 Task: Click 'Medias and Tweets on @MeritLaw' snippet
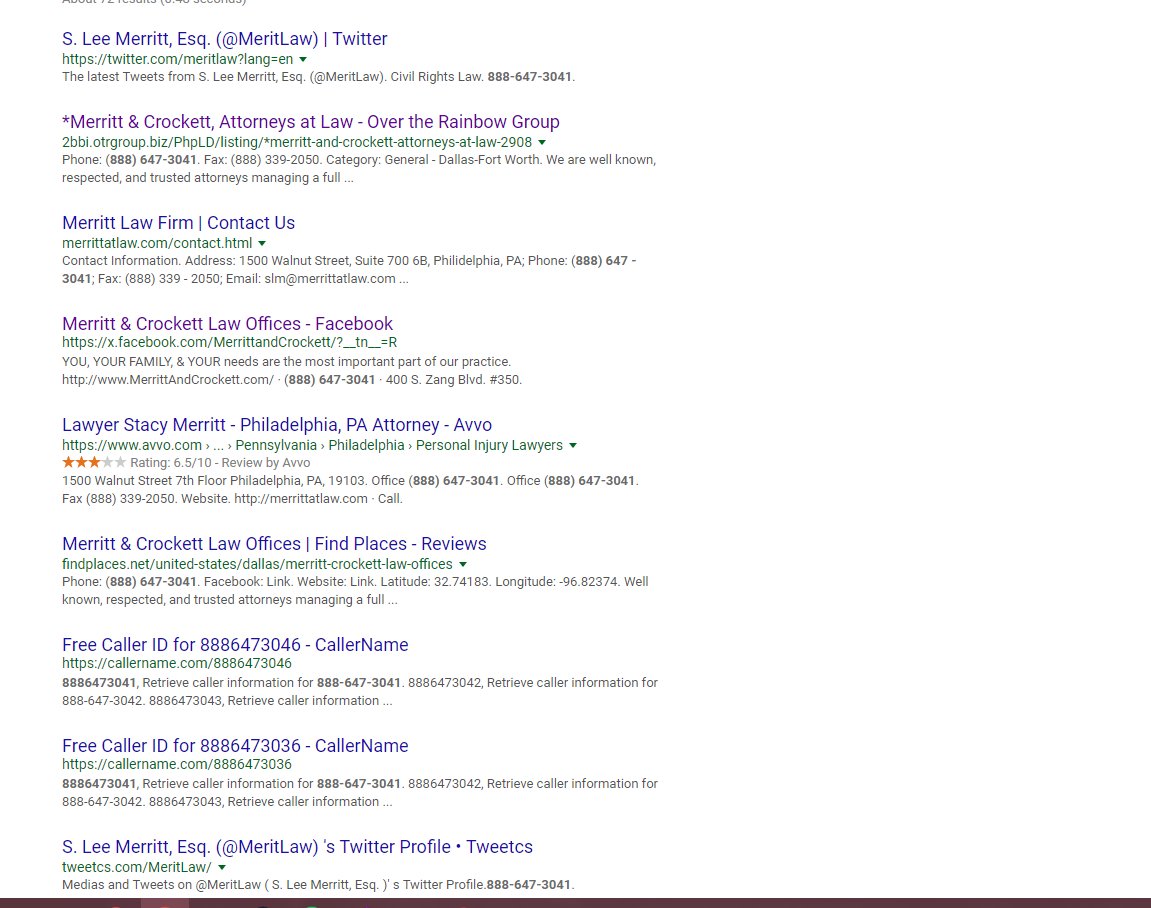point(318,885)
